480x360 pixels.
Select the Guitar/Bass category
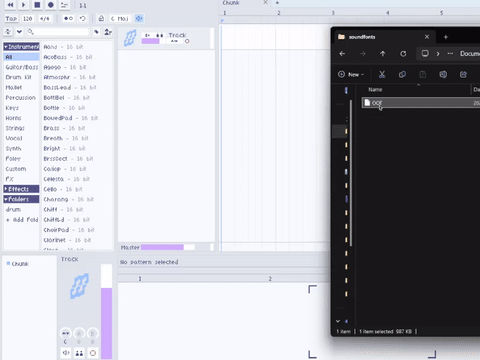[21, 67]
